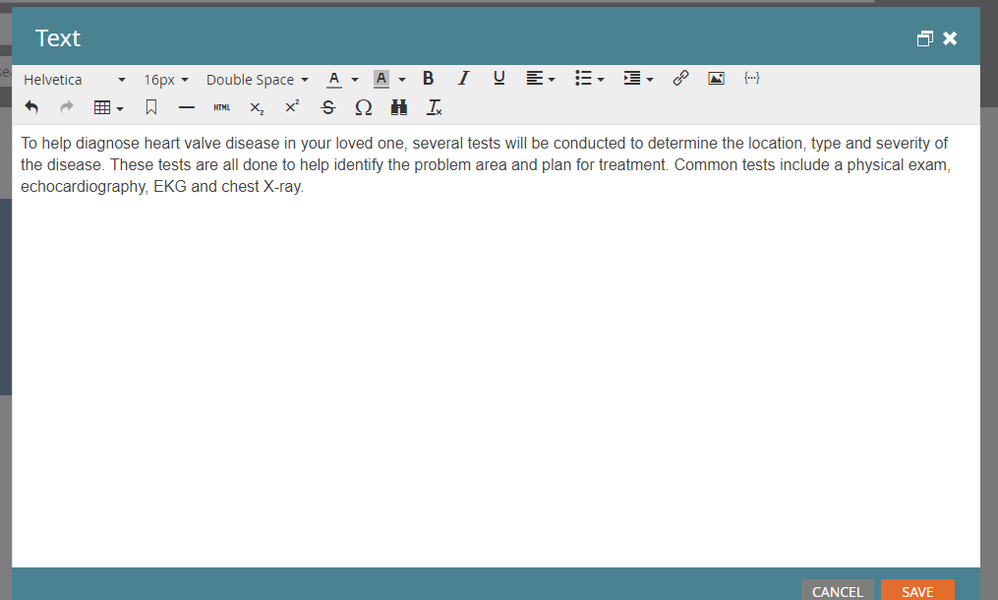The image size is (998, 600).
Task: Insert an anchor bookmark
Action: point(151,108)
